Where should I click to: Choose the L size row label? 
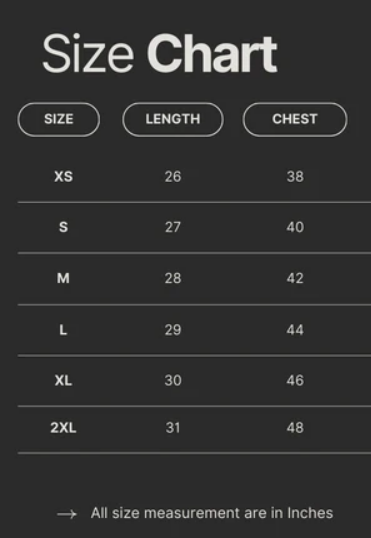tap(63, 330)
